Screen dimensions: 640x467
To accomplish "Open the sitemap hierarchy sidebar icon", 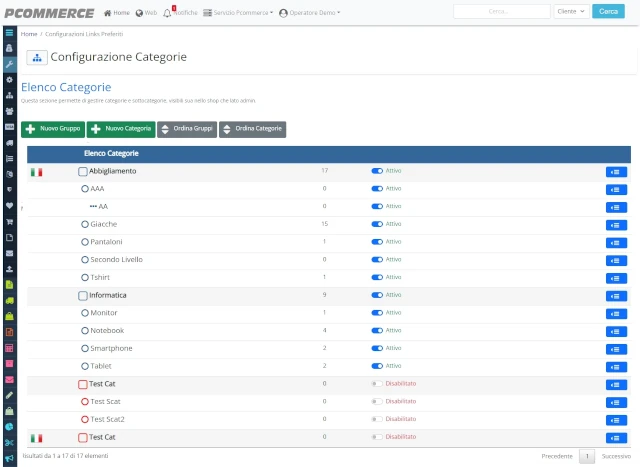I will tap(9, 96).
